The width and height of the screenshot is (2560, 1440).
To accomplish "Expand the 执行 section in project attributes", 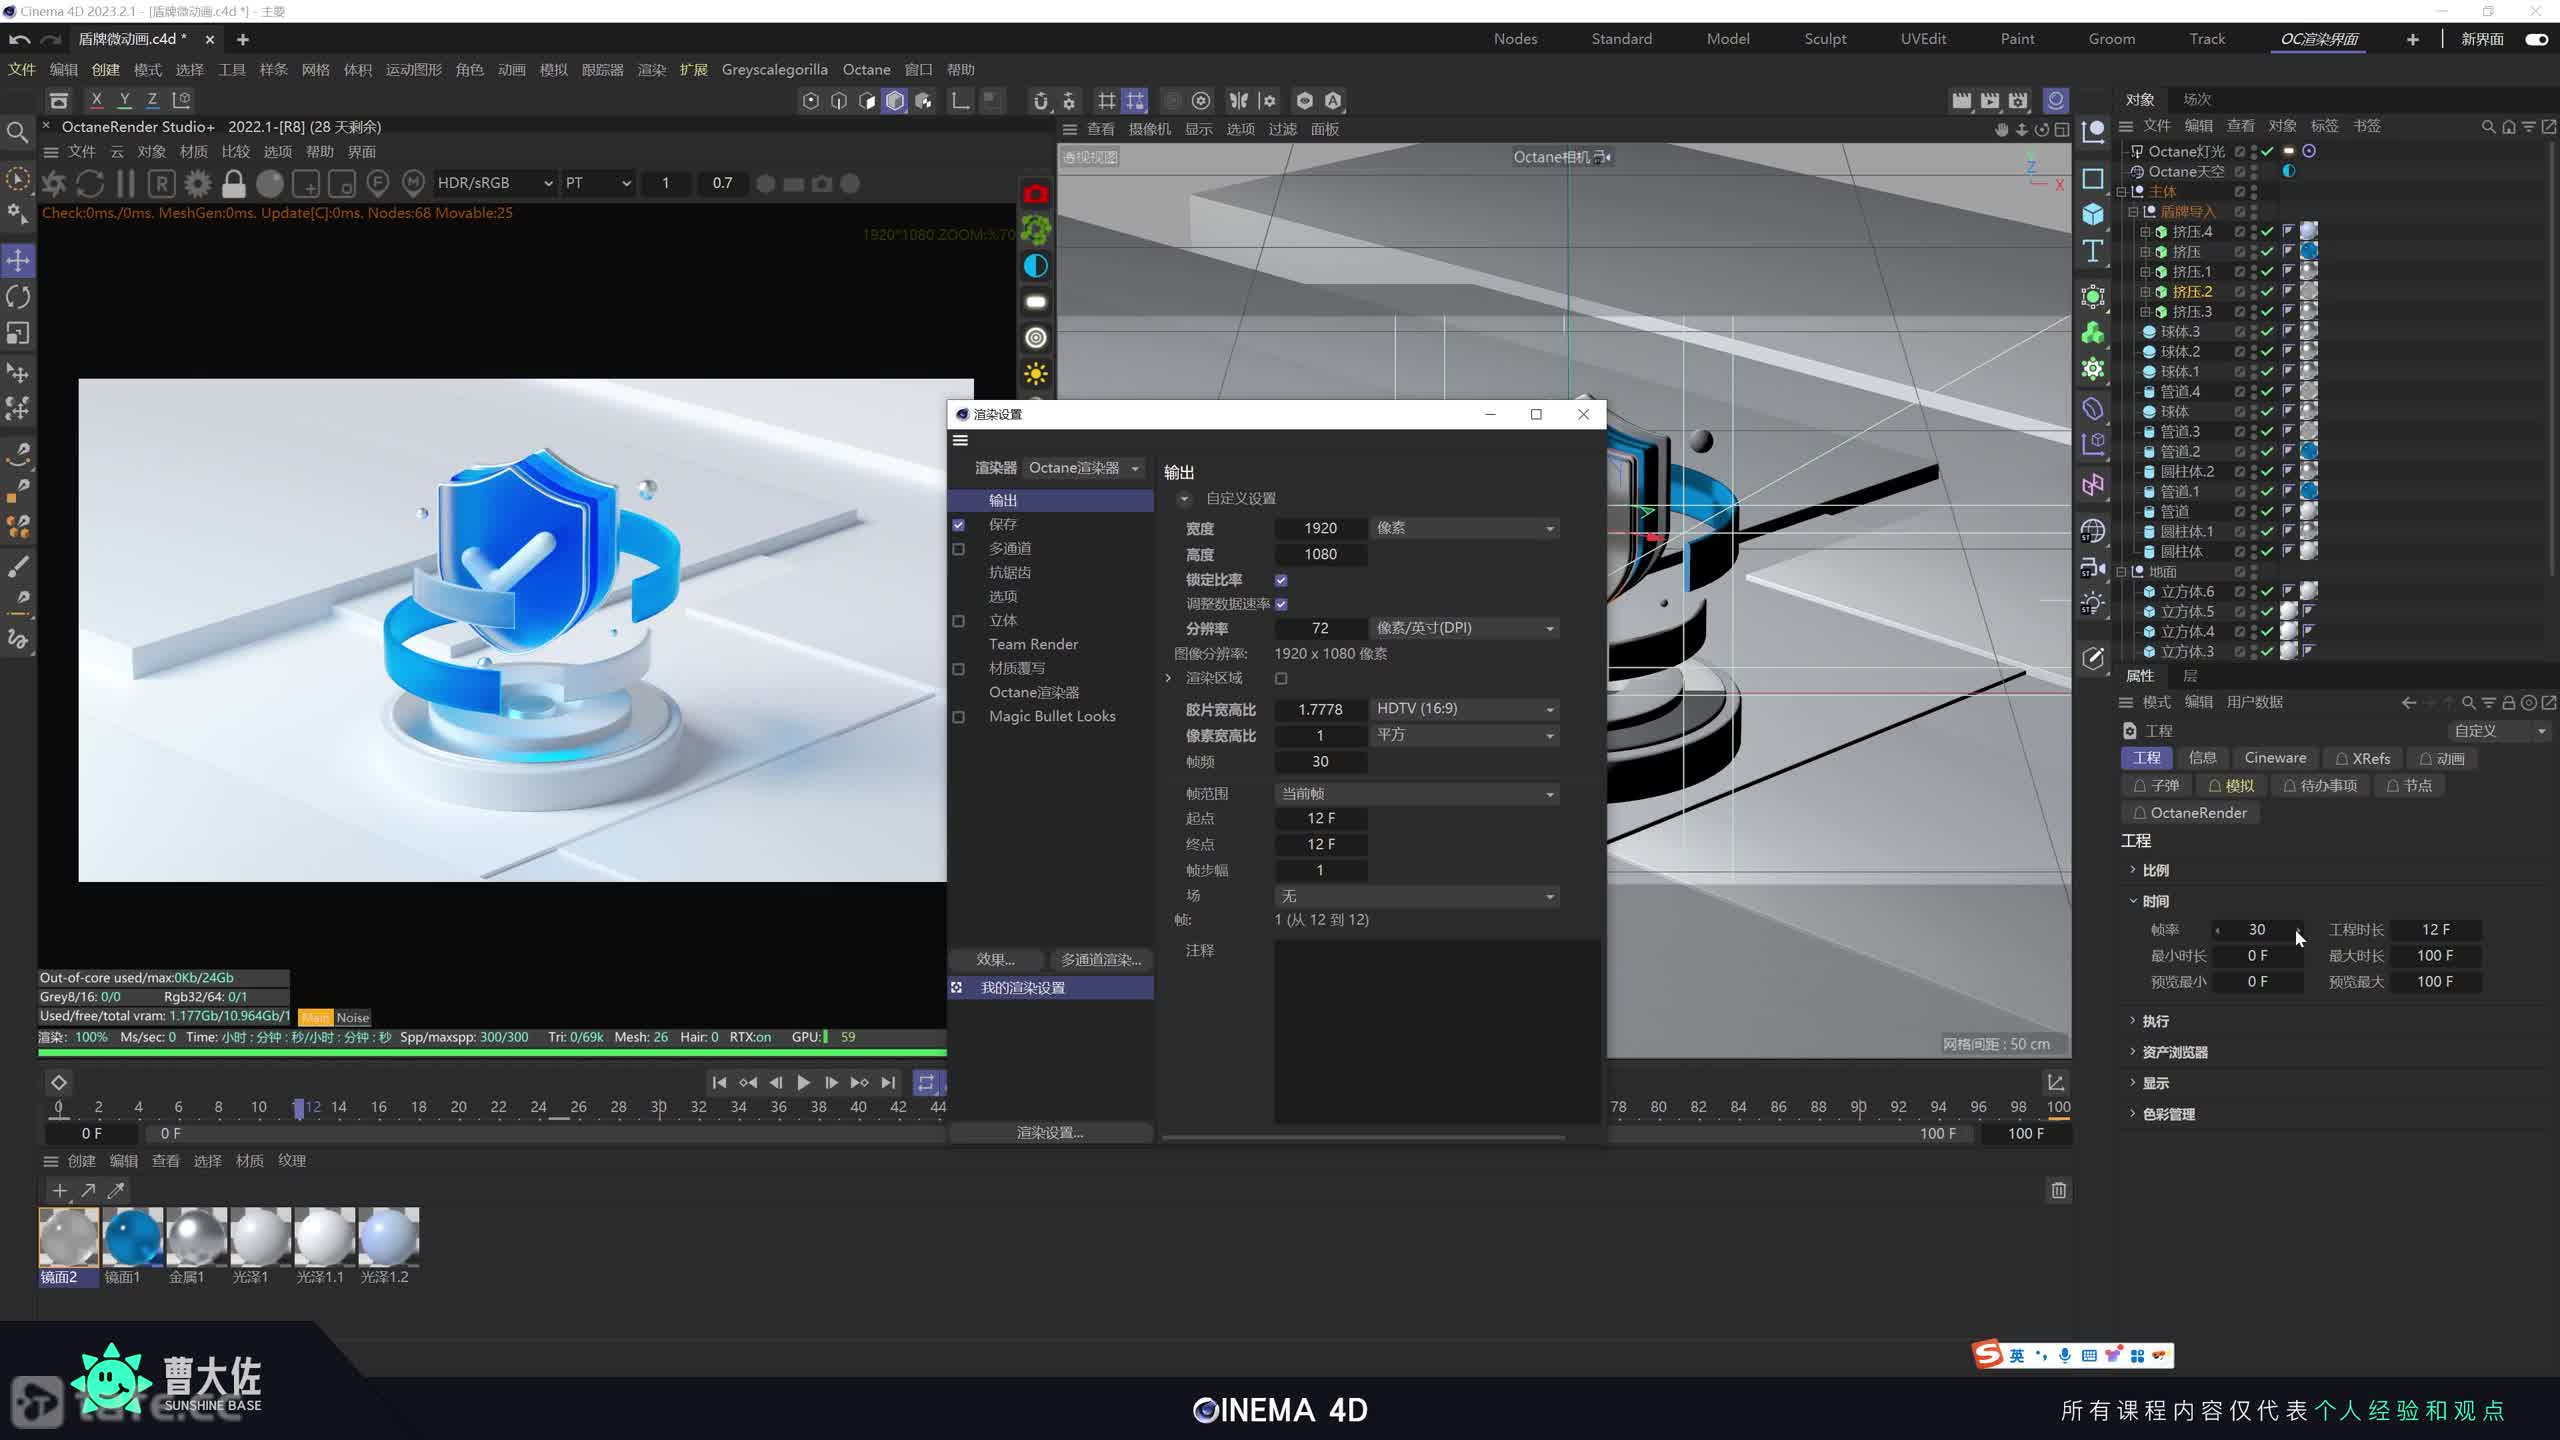I will pos(2155,1021).
